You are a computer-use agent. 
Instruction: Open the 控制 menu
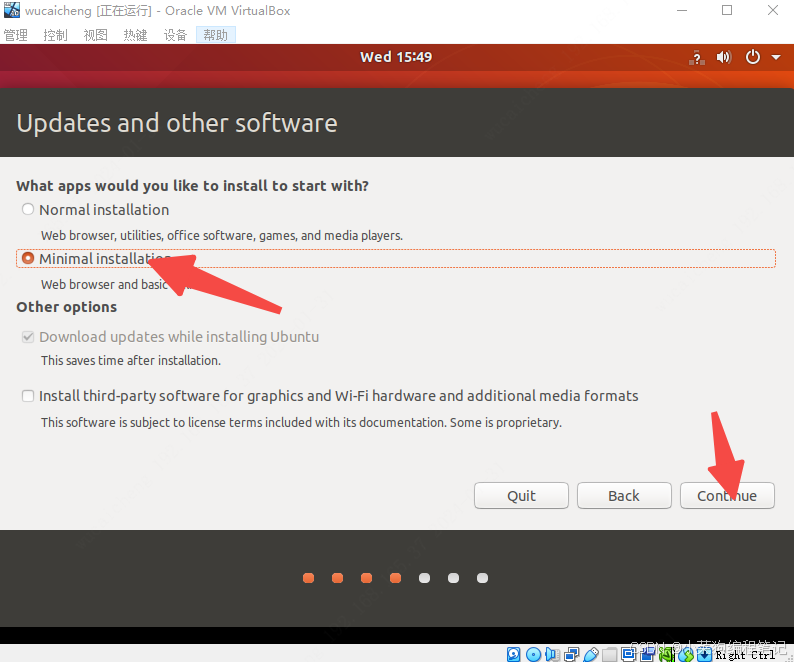(55, 35)
